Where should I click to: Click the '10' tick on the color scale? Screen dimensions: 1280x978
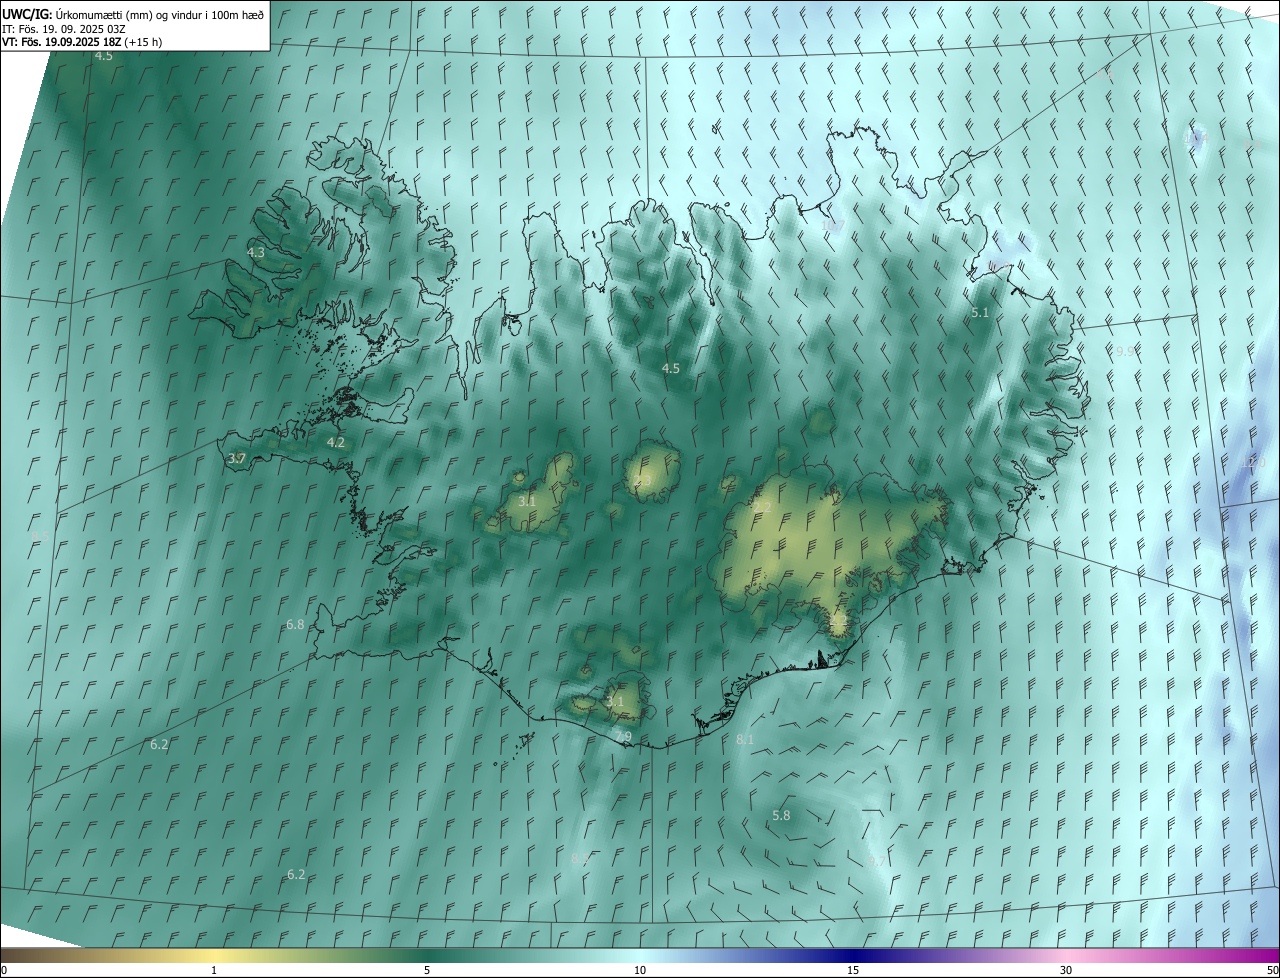pos(640,971)
